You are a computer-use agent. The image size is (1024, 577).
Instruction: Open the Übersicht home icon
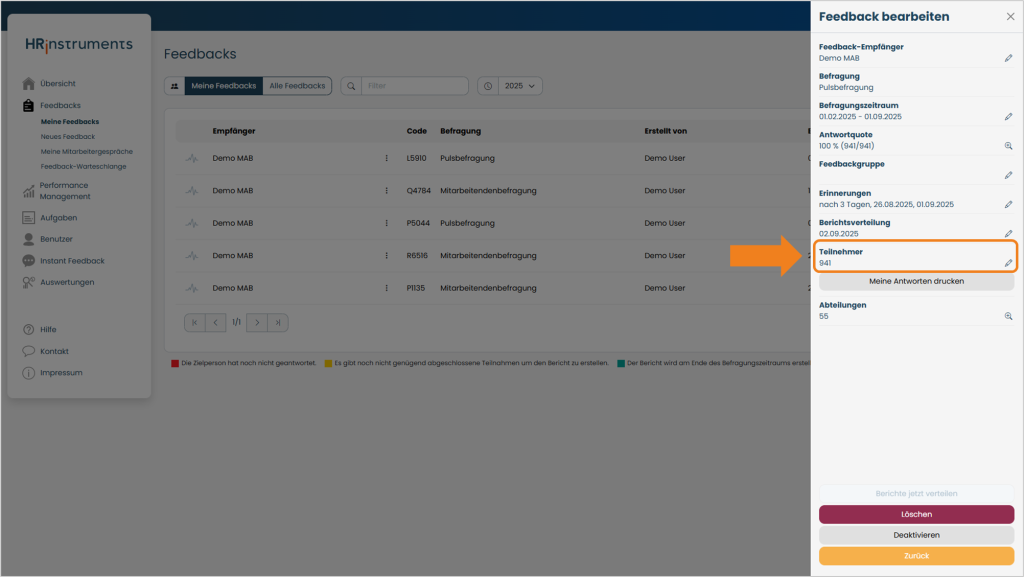pos(28,84)
